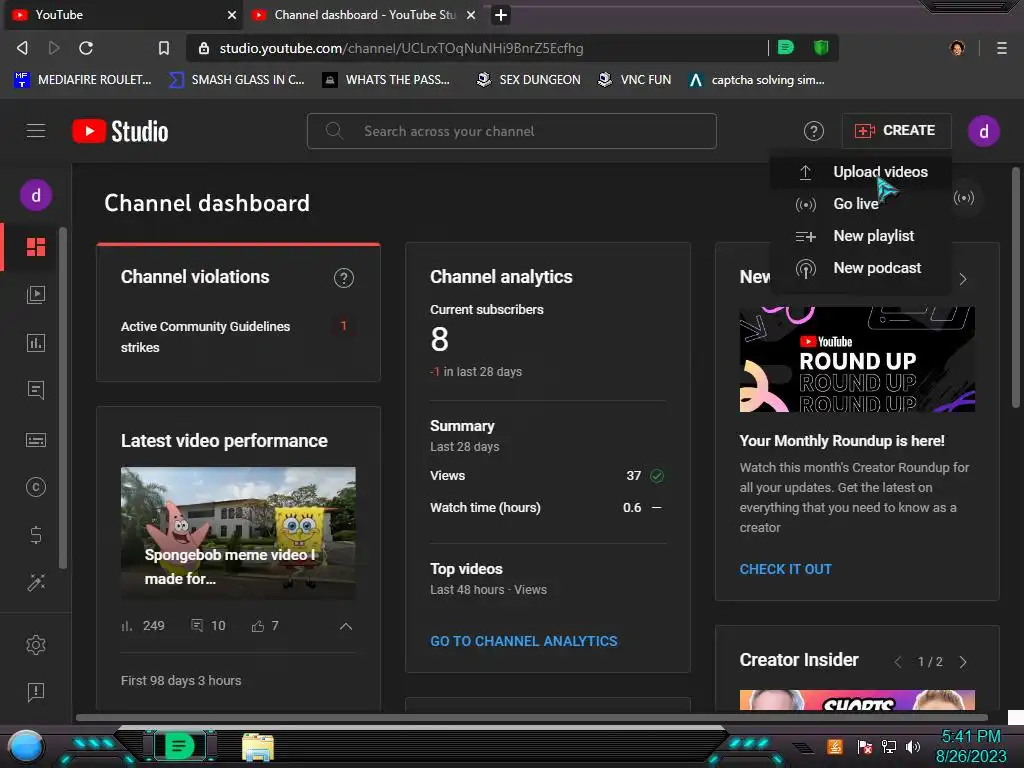Click the volume speaker tray icon

tap(913, 746)
